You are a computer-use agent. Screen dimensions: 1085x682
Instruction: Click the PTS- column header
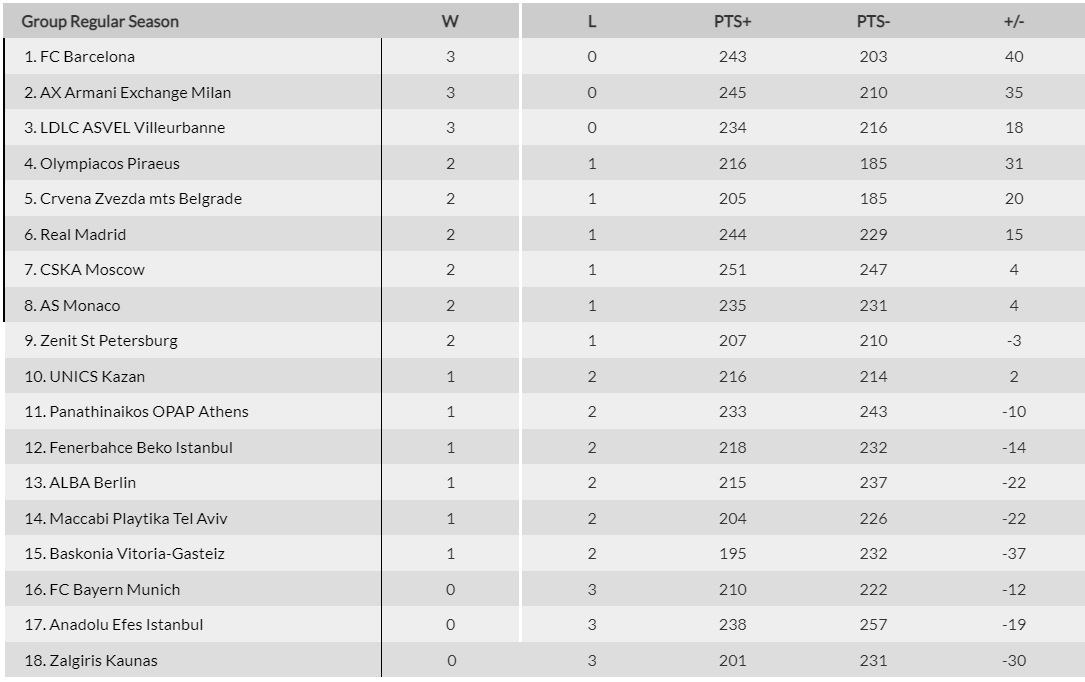point(873,21)
